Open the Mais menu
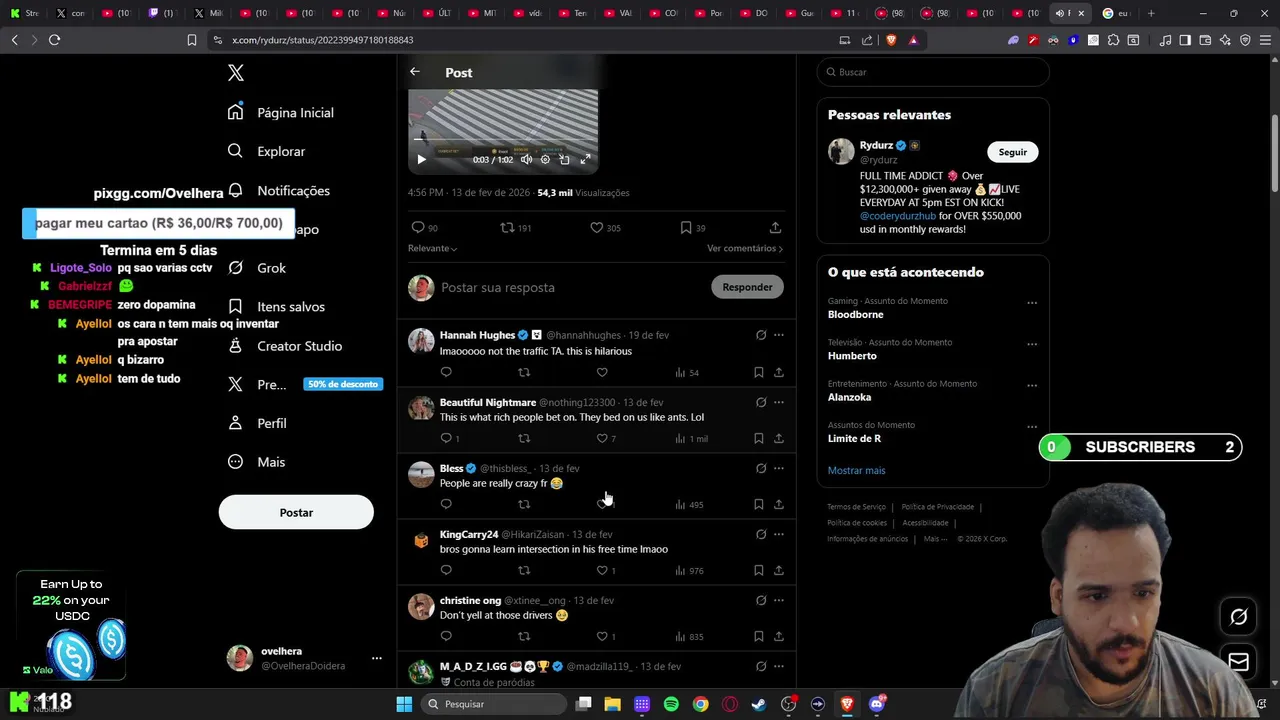 pyautogui.click(x=256, y=462)
